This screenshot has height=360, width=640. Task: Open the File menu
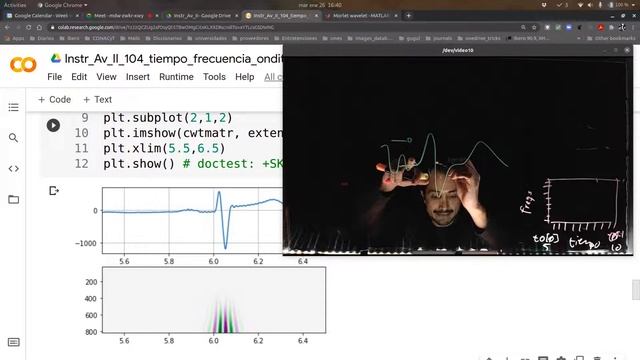pyautogui.click(x=55, y=77)
